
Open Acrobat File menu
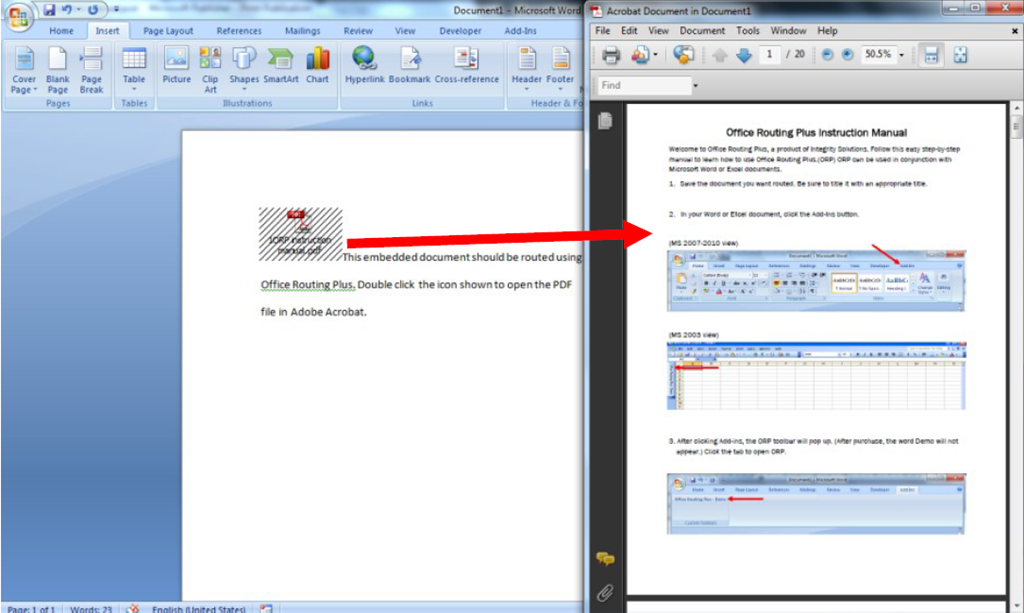(603, 31)
